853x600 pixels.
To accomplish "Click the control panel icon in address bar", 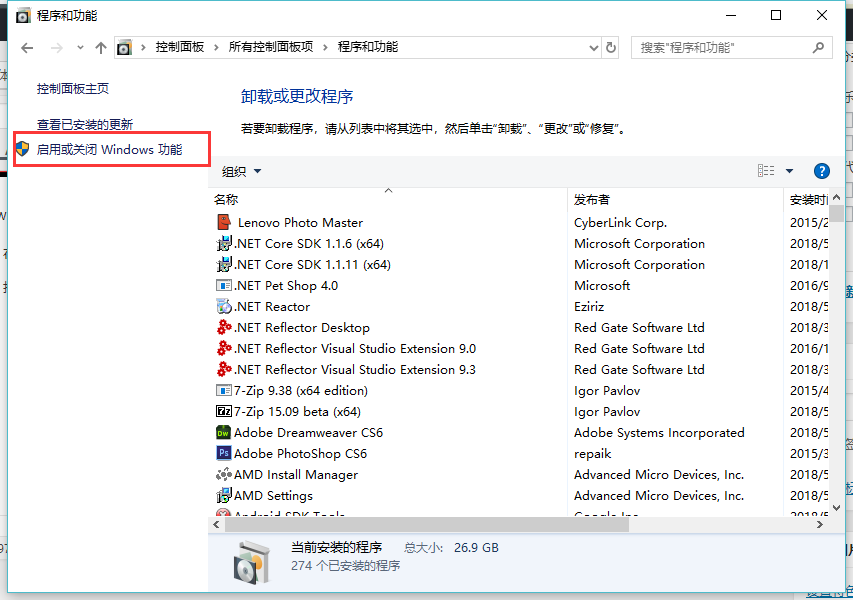I will (124, 48).
